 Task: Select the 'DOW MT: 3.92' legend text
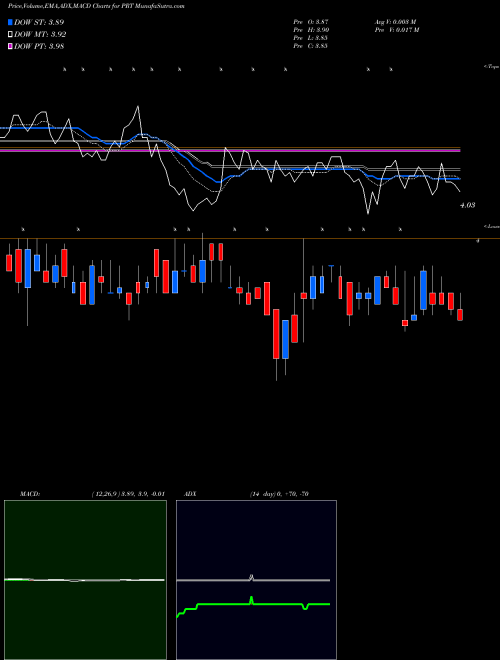tap(40, 35)
